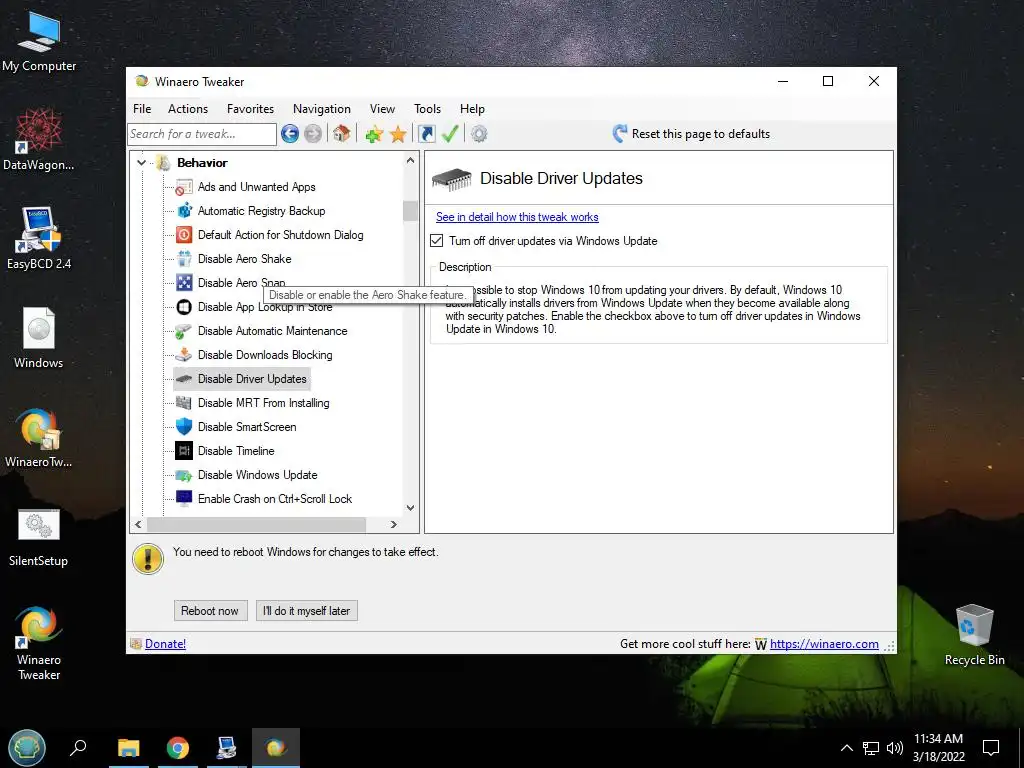The height and width of the screenshot is (768, 1024).
Task: Click the Winaero Tweaker taskbar button
Action: [x=276, y=748]
